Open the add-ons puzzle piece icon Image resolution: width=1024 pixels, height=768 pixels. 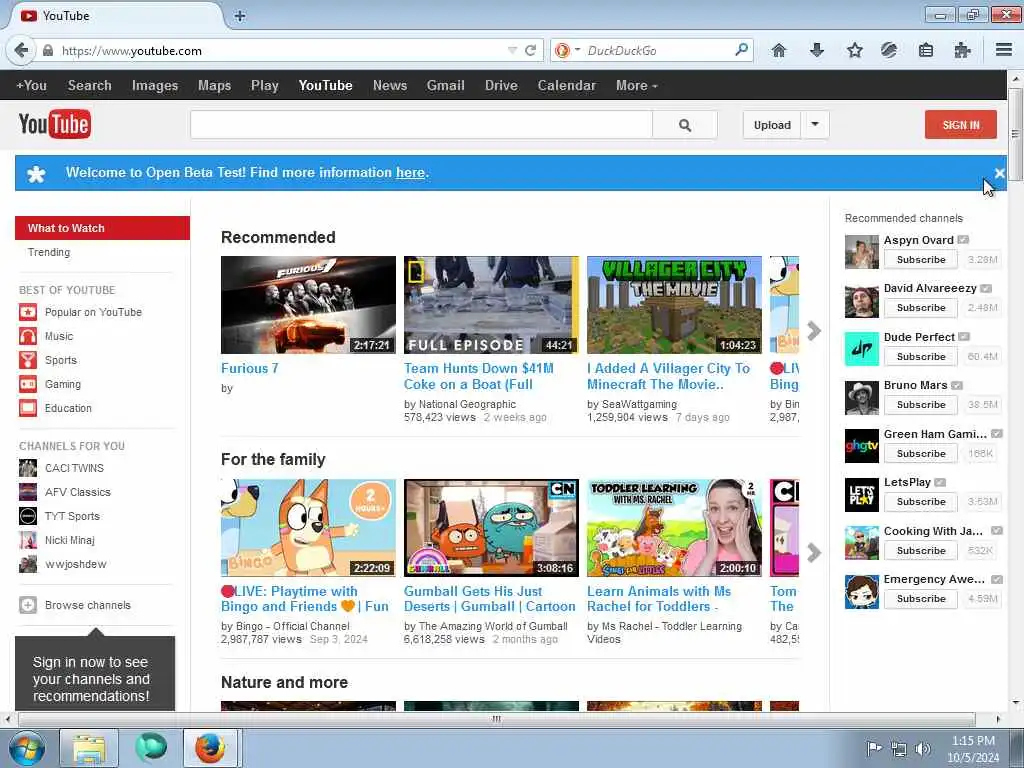(x=963, y=50)
